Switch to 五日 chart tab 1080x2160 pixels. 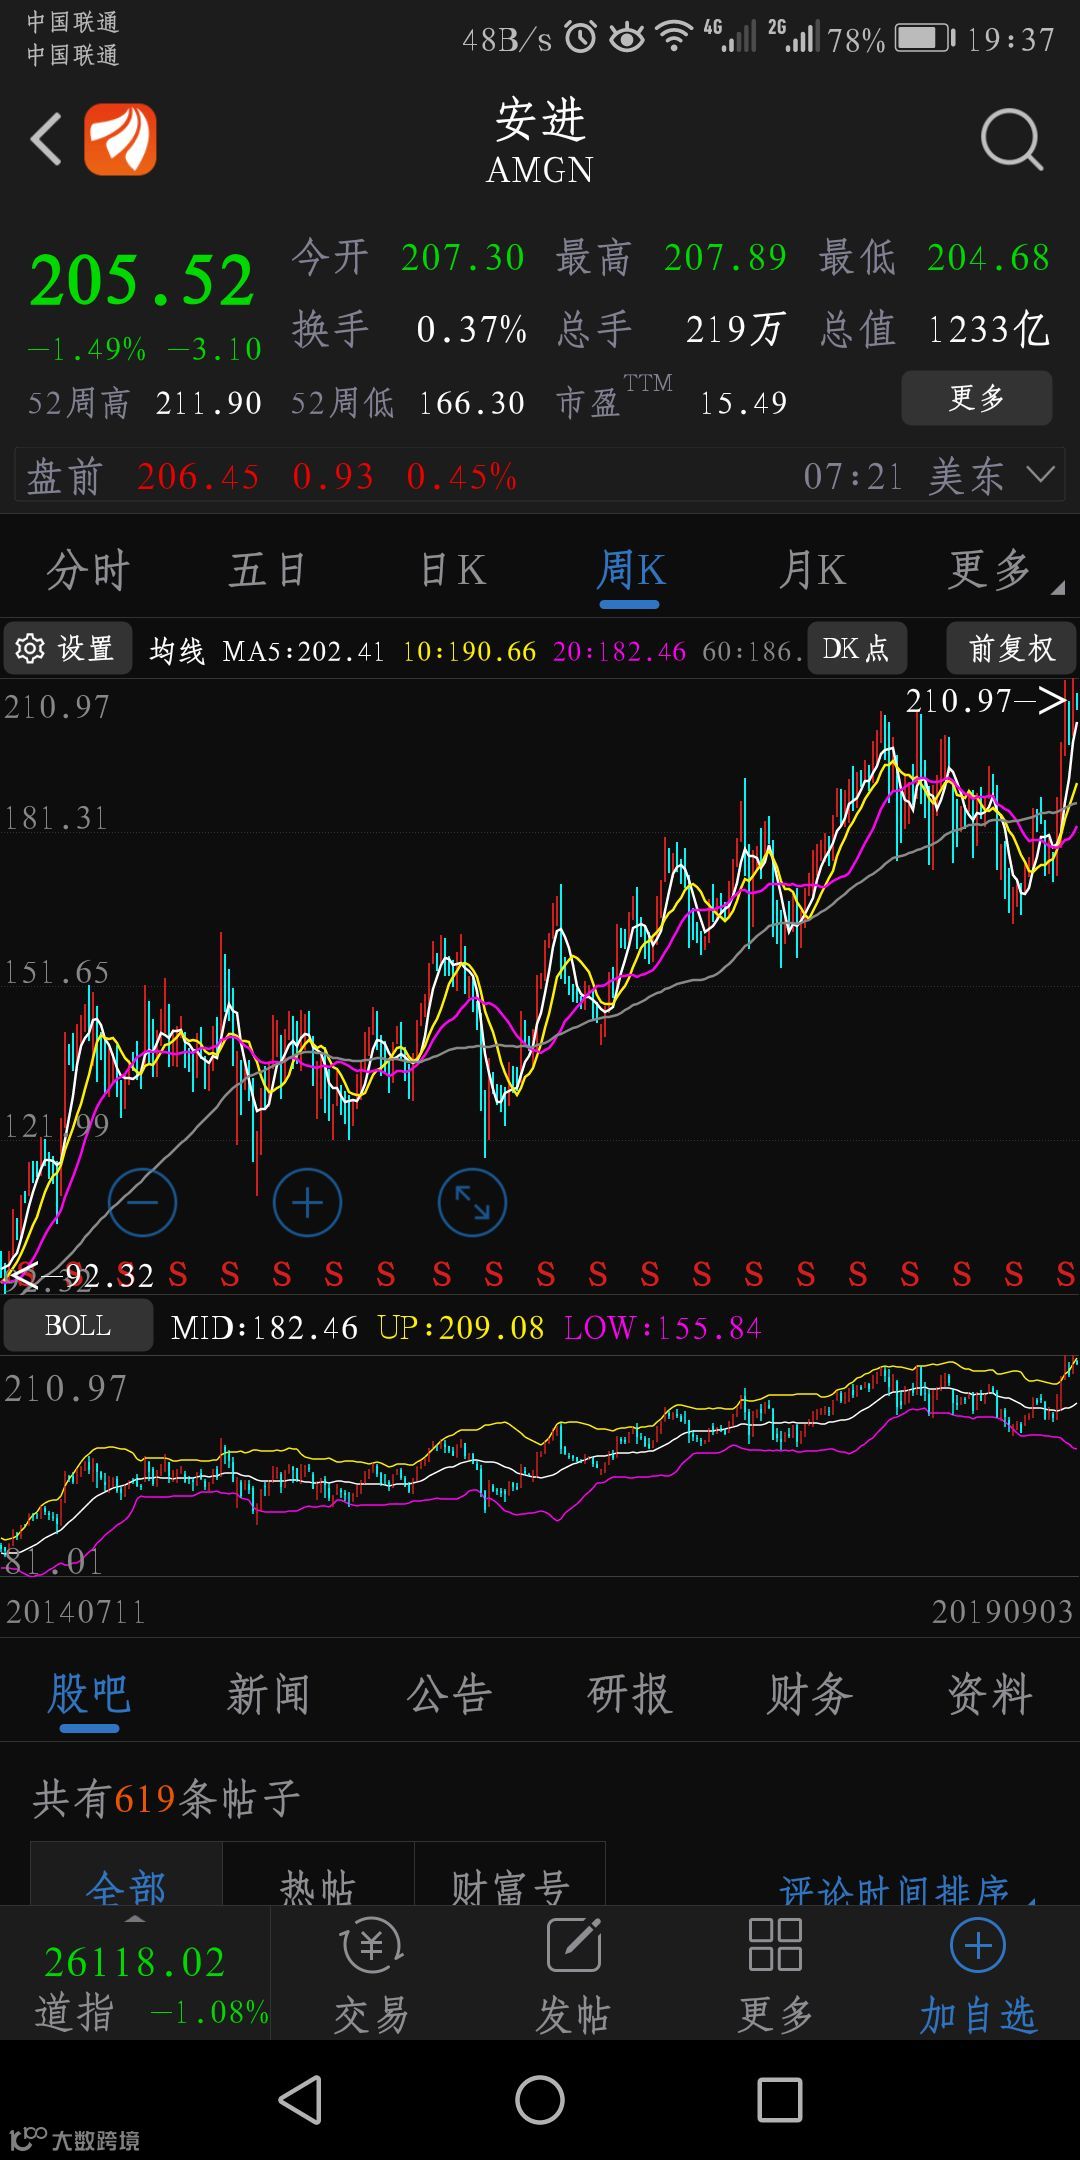pyautogui.click(x=267, y=571)
